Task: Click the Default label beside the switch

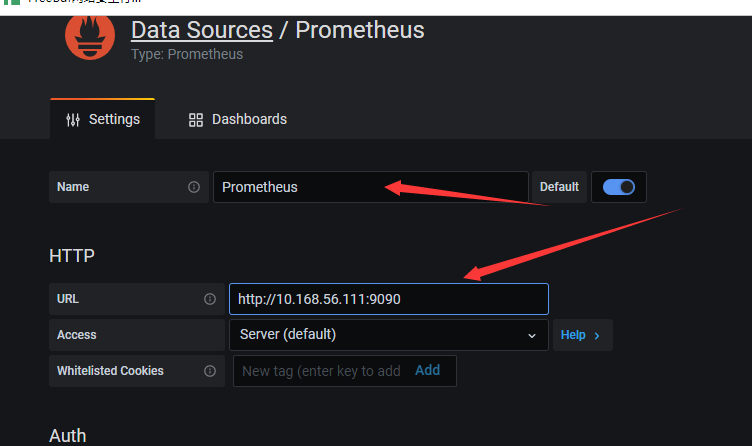Action: click(x=559, y=187)
